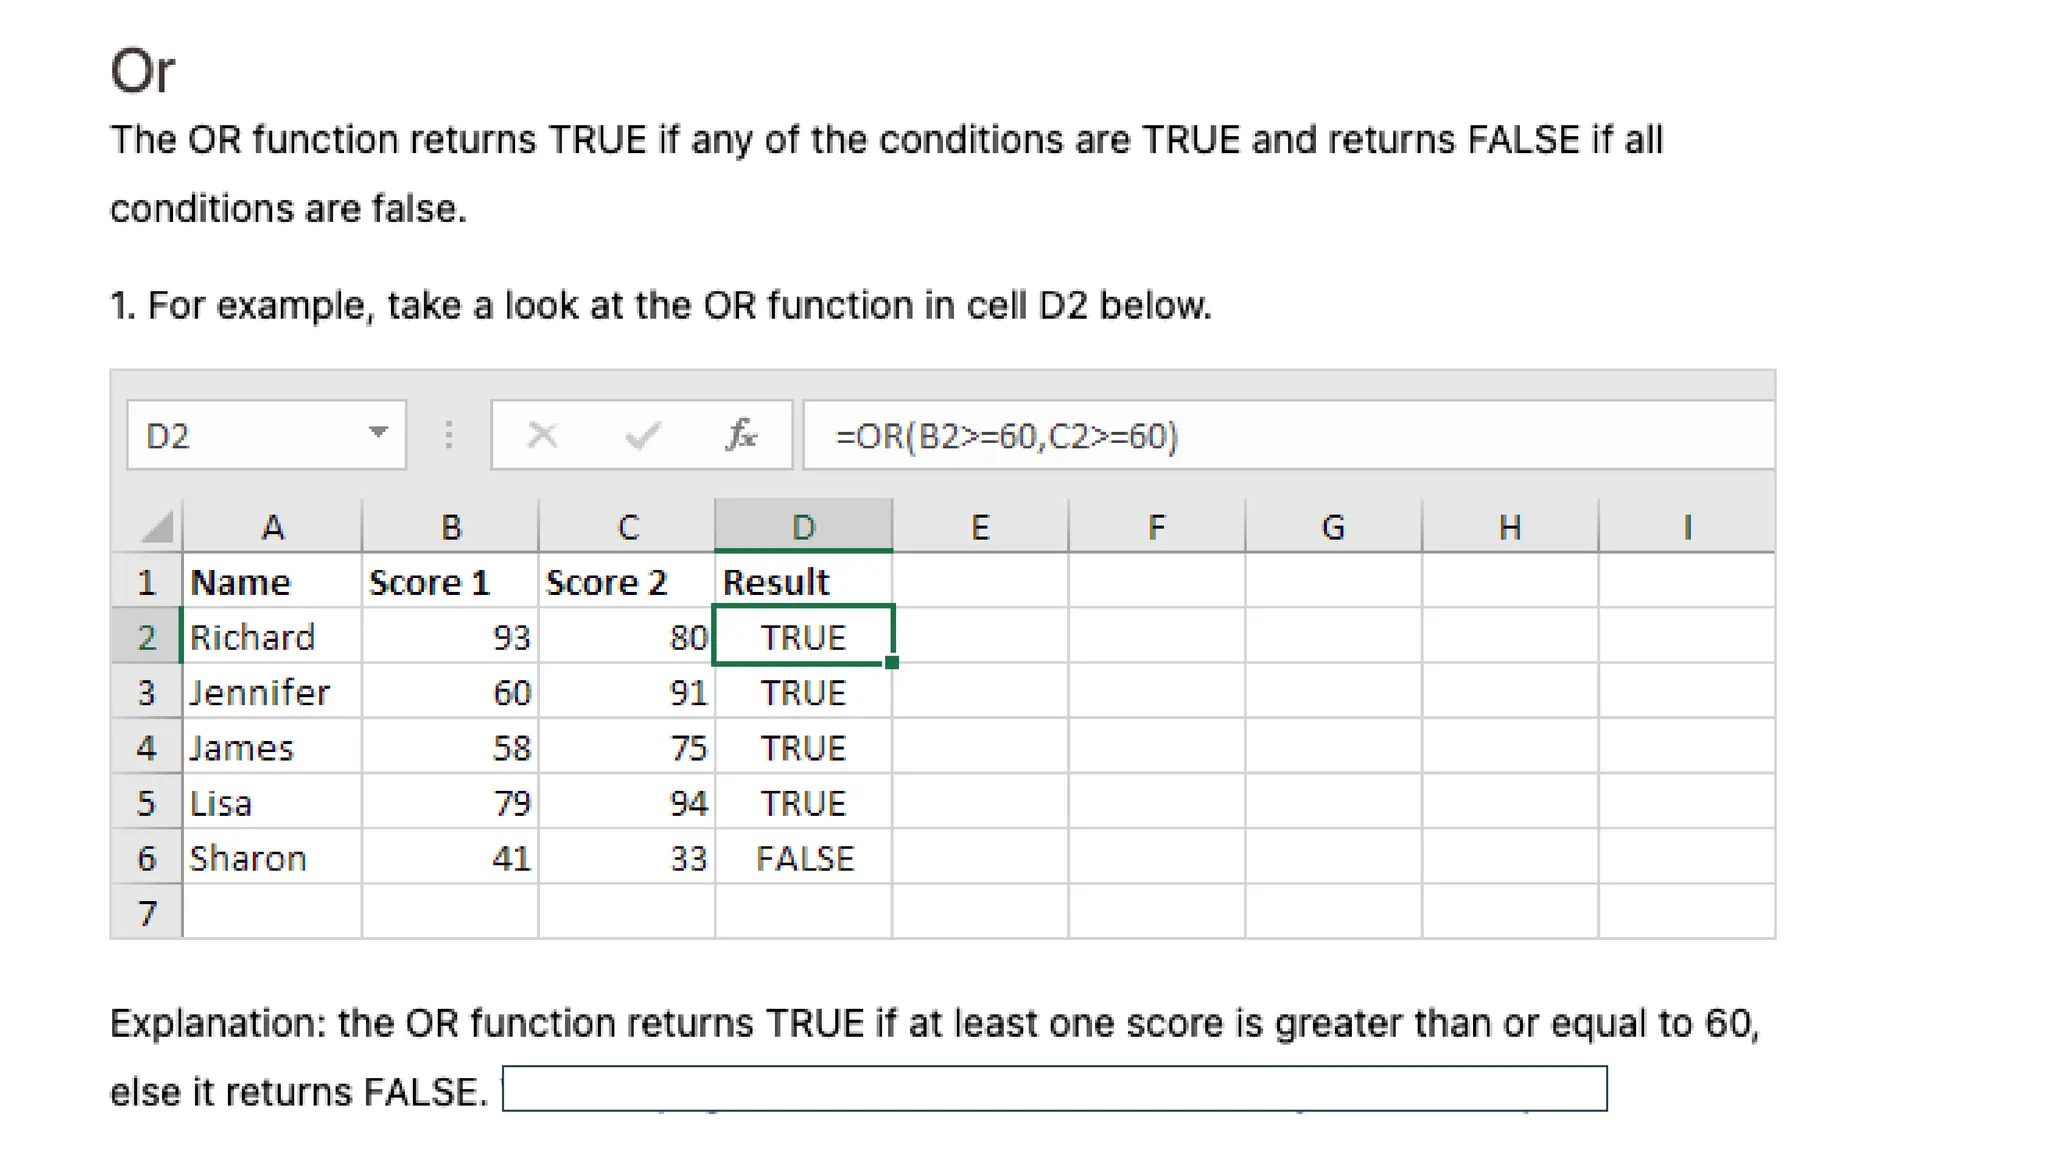Click the Or heading

[142, 71]
